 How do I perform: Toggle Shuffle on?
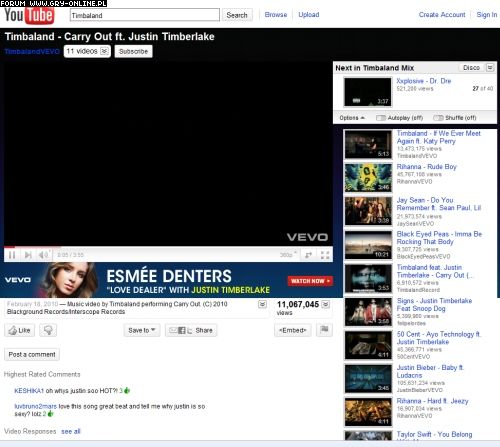point(455,118)
